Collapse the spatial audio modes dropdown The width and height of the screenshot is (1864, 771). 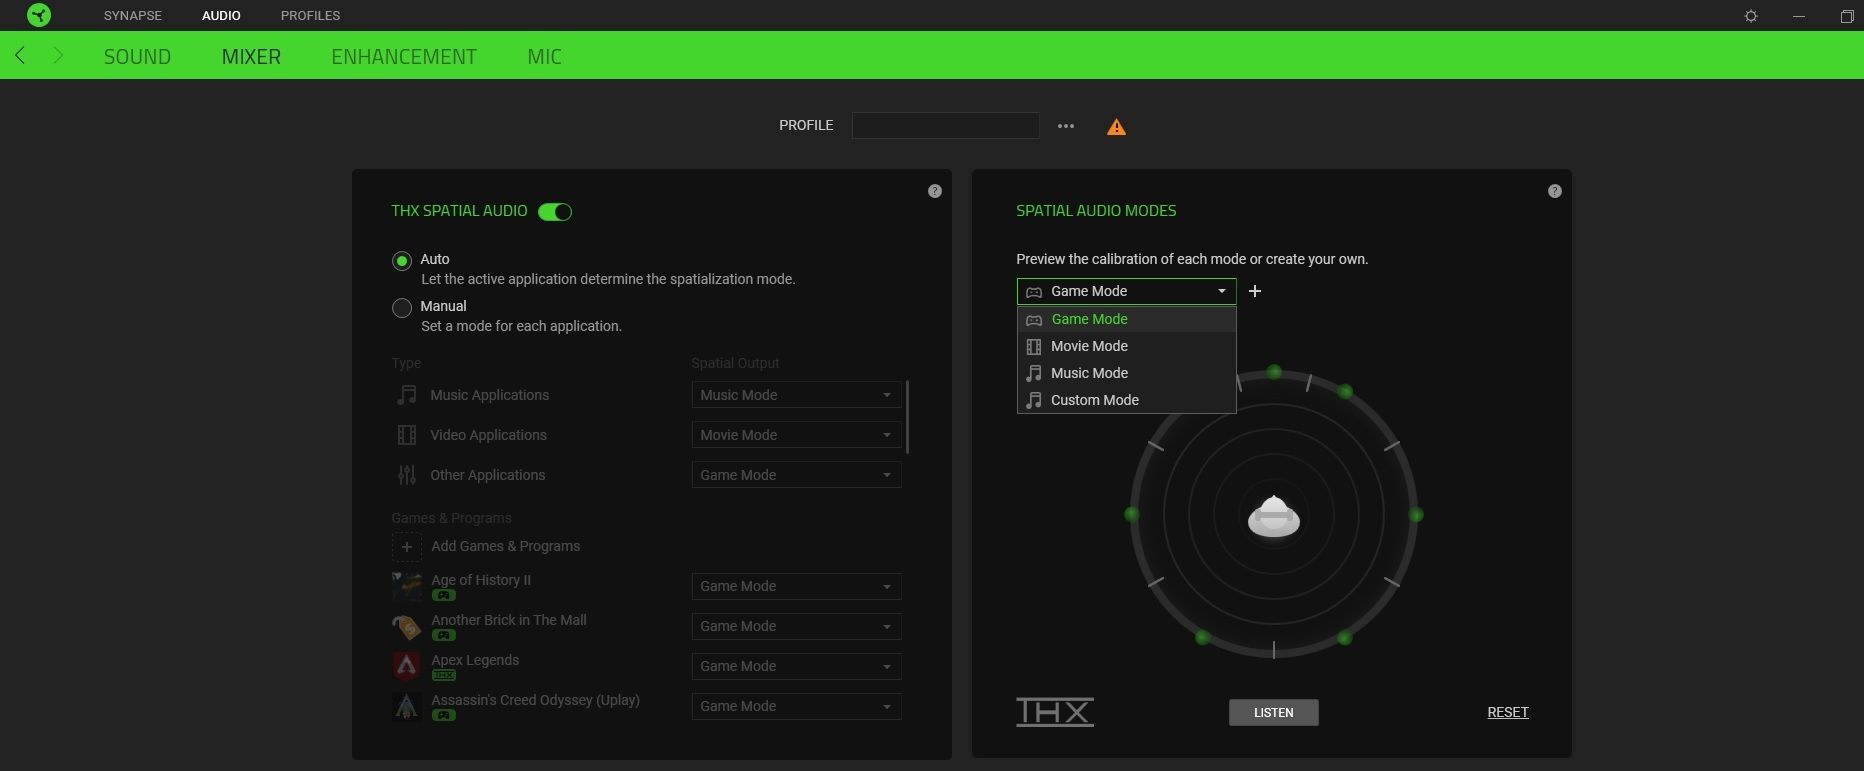1126,291
